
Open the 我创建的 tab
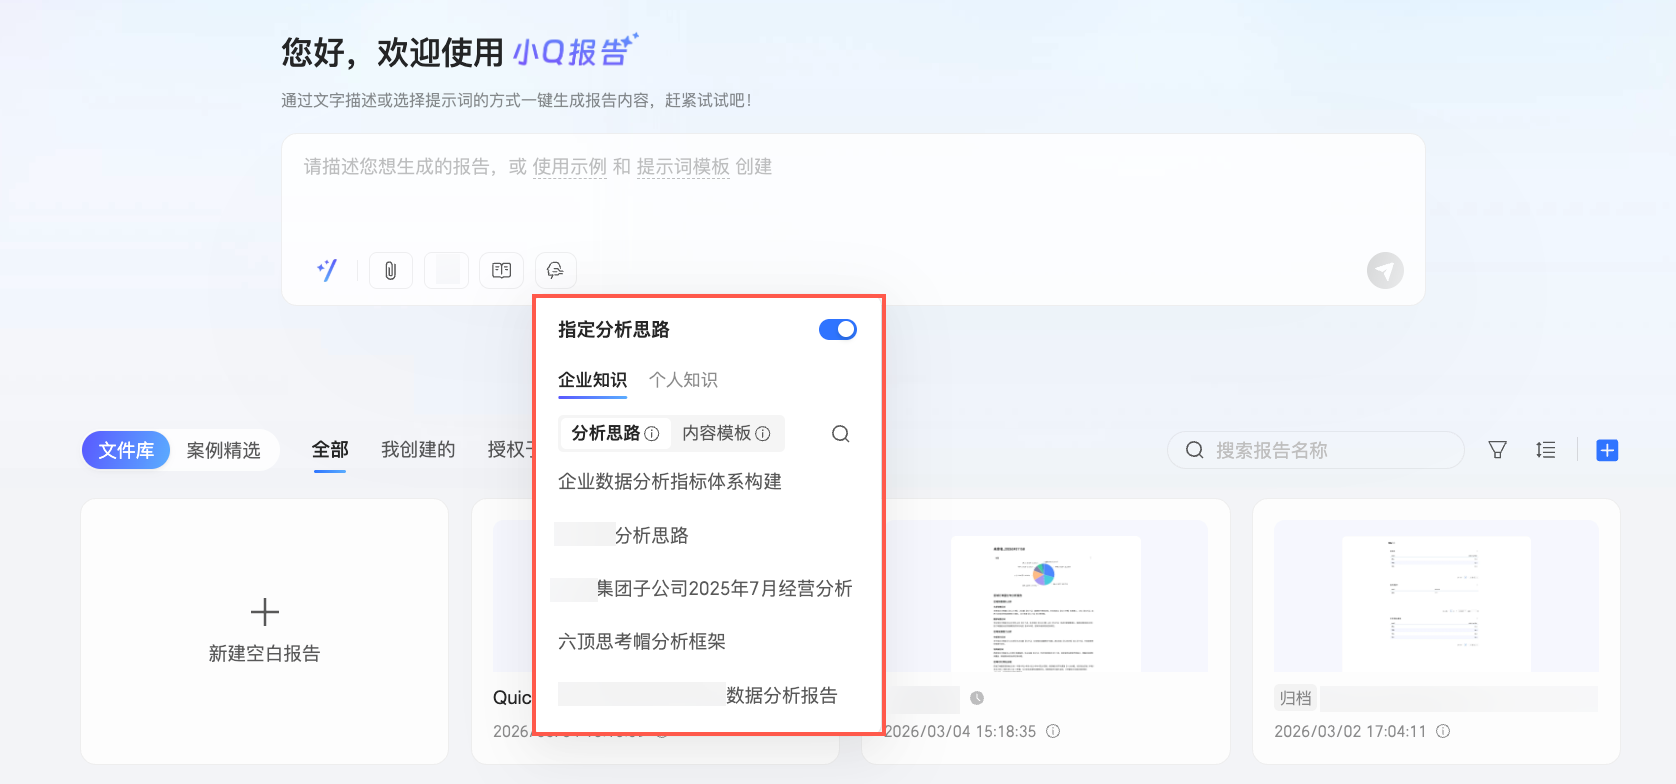pyautogui.click(x=418, y=450)
